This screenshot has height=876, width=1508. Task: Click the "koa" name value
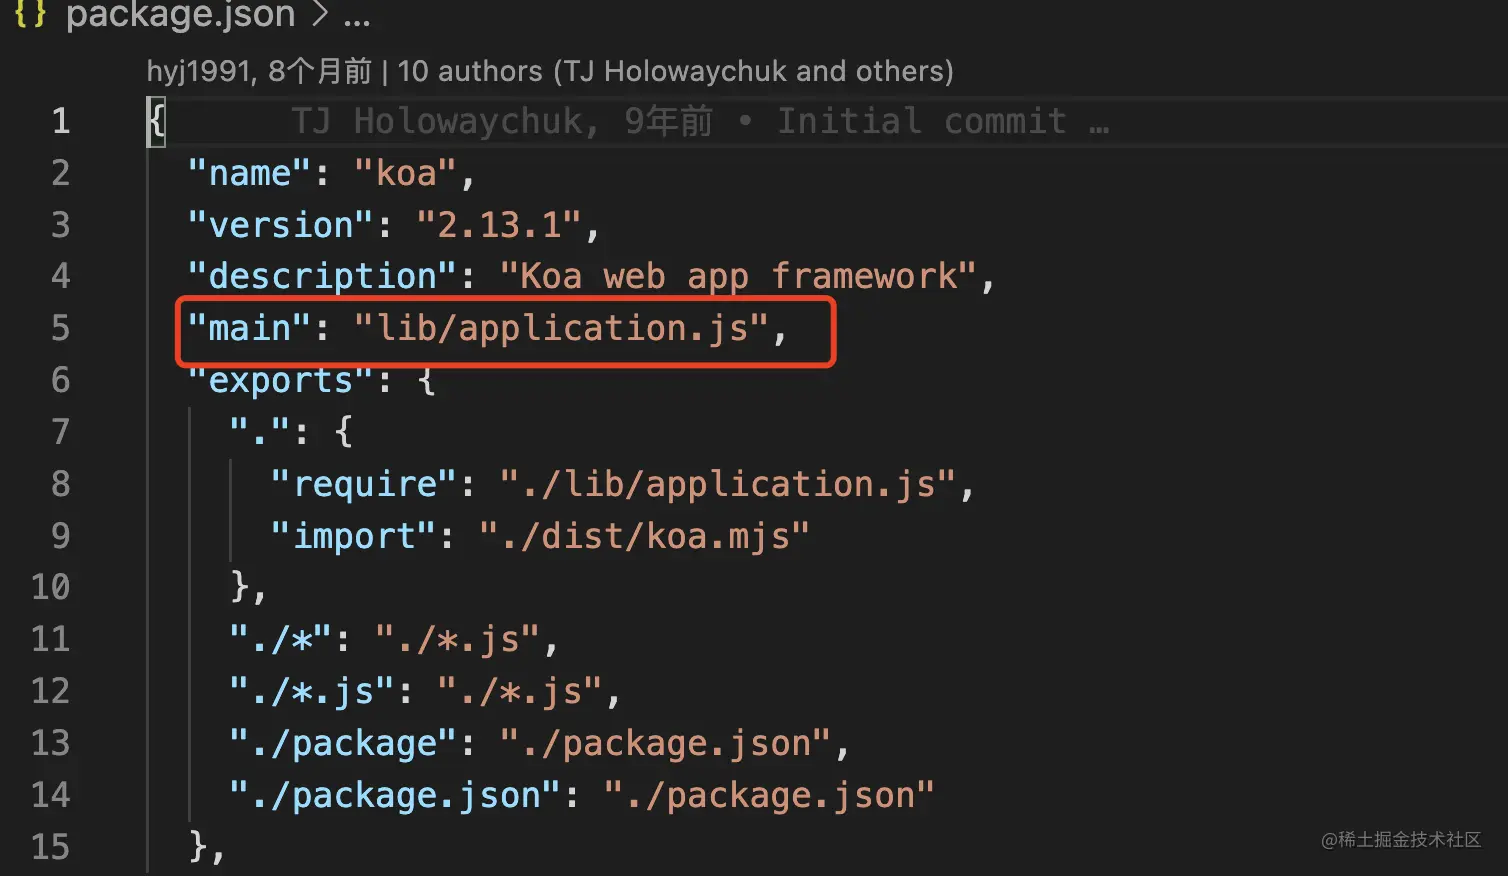point(406,173)
